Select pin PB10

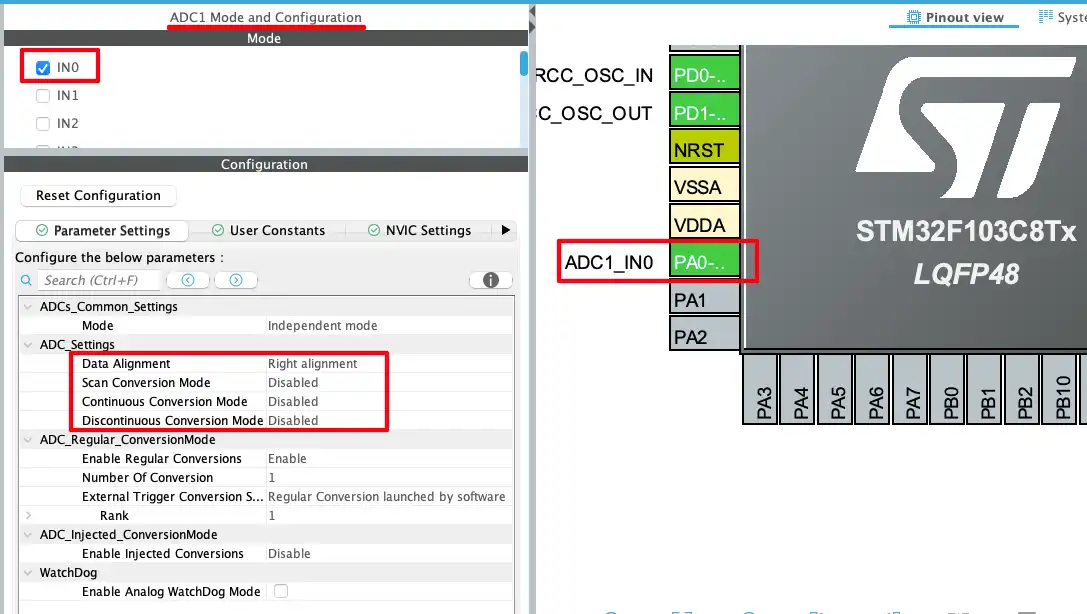[1060, 389]
